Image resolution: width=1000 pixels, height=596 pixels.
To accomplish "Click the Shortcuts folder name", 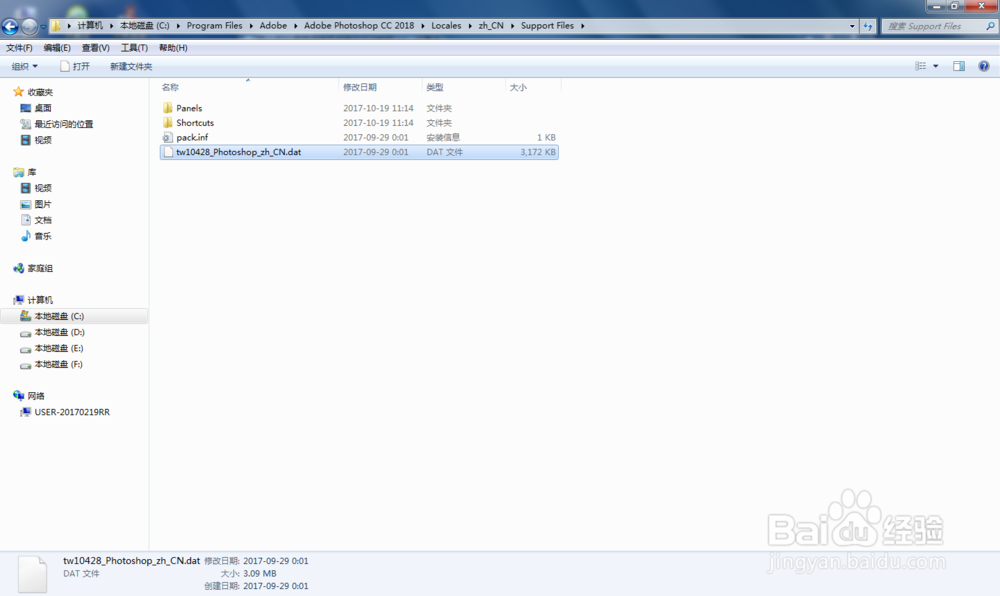I will (195, 122).
